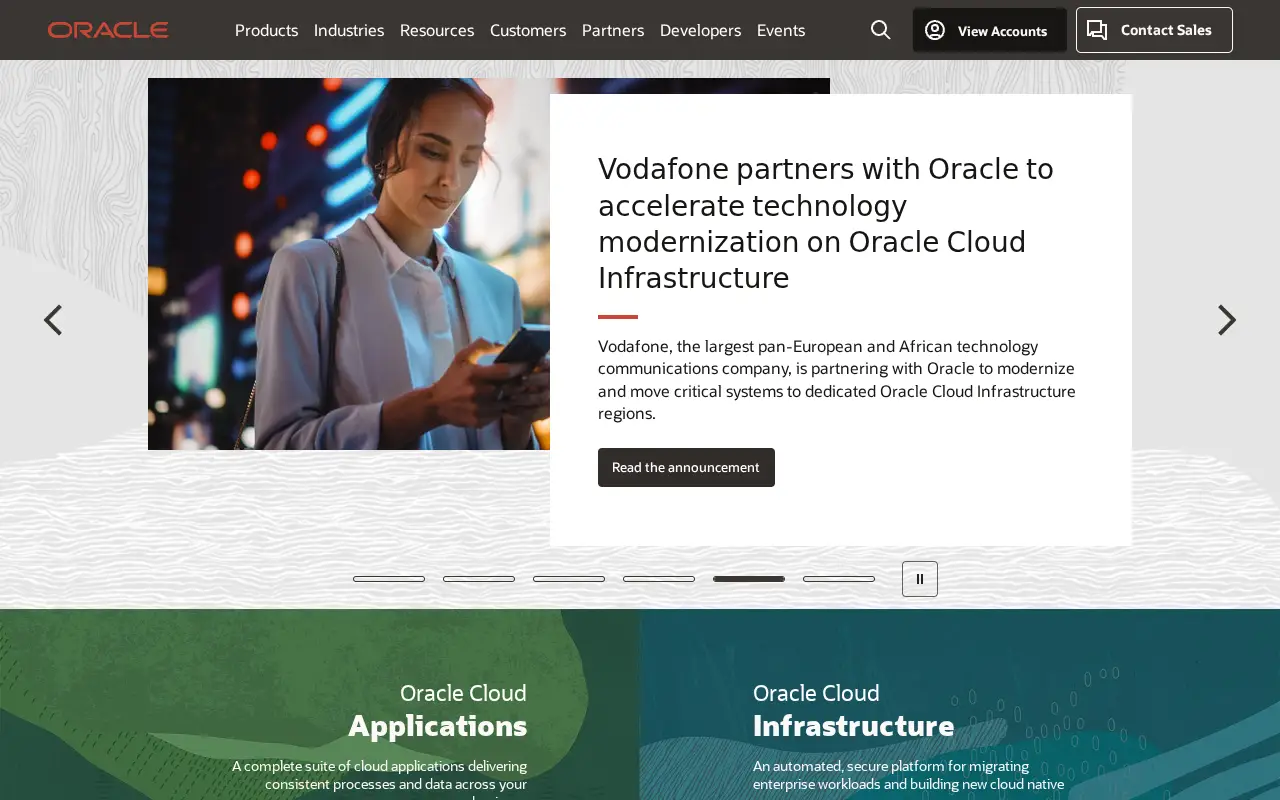Click the Vodafone description paragraph

pos(837,380)
